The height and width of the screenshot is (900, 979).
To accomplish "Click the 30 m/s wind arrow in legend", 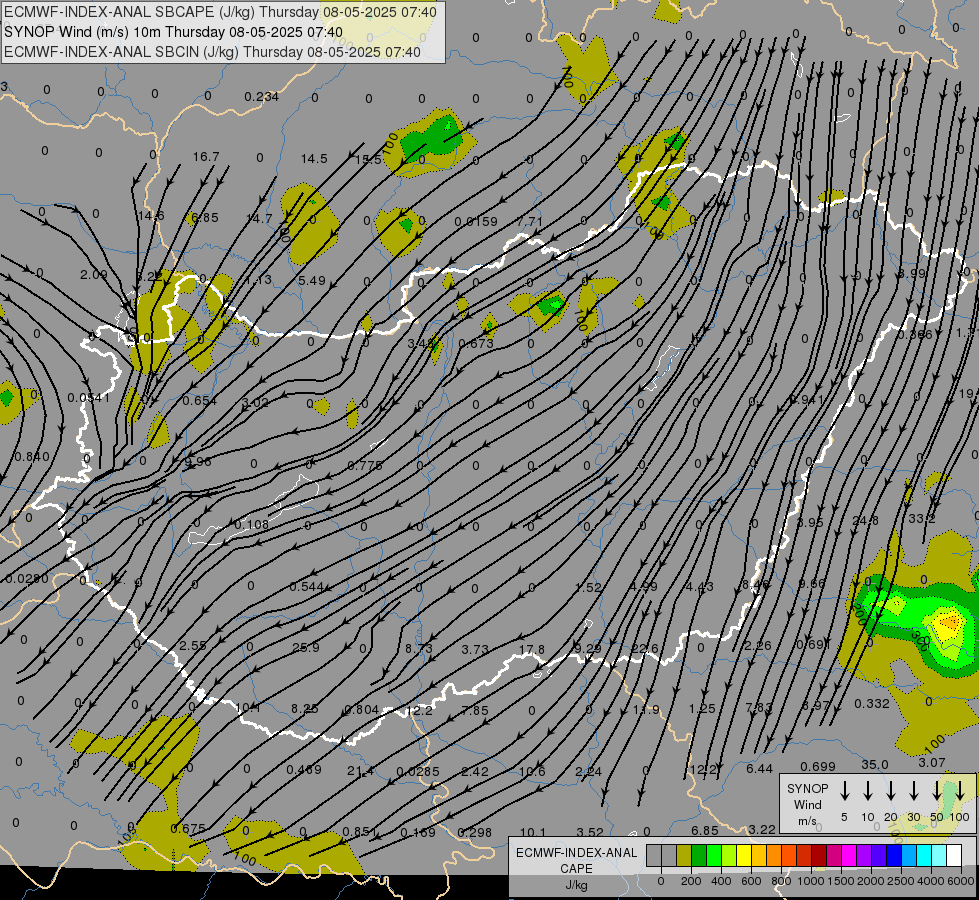I will pyautogui.click(x=913, y=791).
